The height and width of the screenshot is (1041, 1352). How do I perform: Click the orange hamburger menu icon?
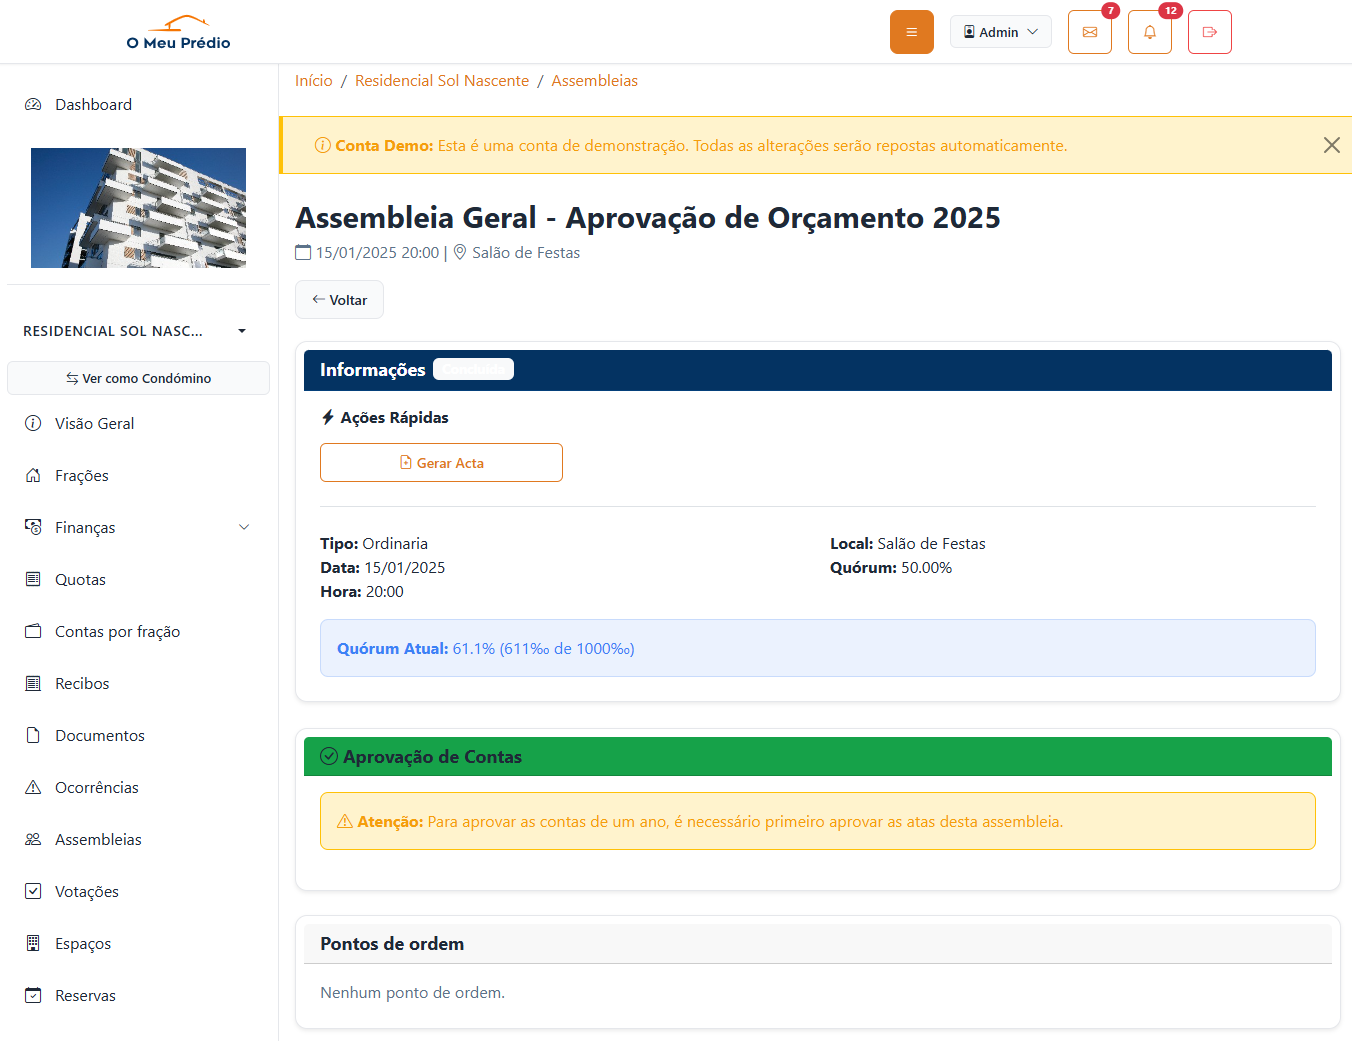[911, 31]
